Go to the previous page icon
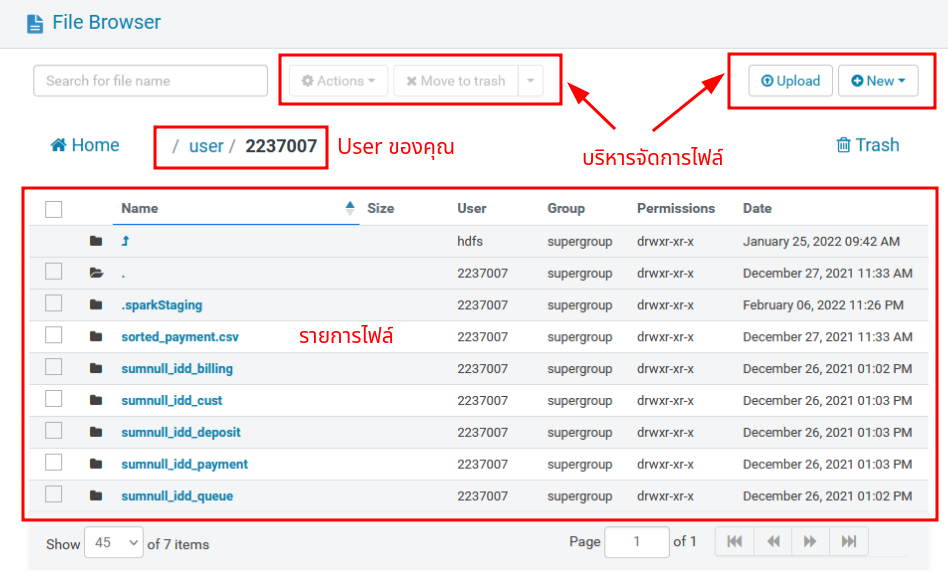 pyautogui.click(x=772, y=541)
